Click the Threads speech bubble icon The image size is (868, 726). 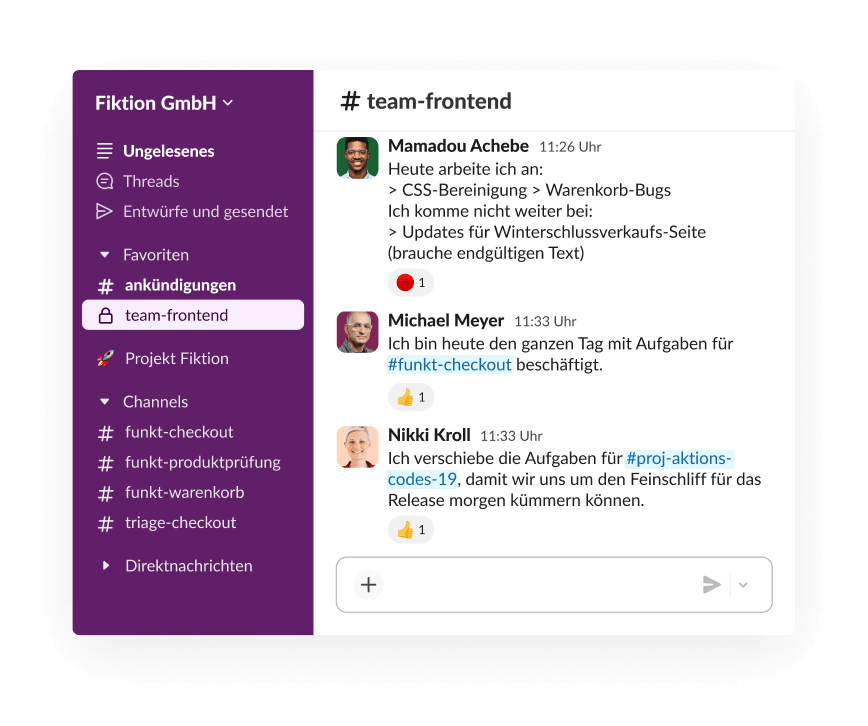tap(105, 181)
